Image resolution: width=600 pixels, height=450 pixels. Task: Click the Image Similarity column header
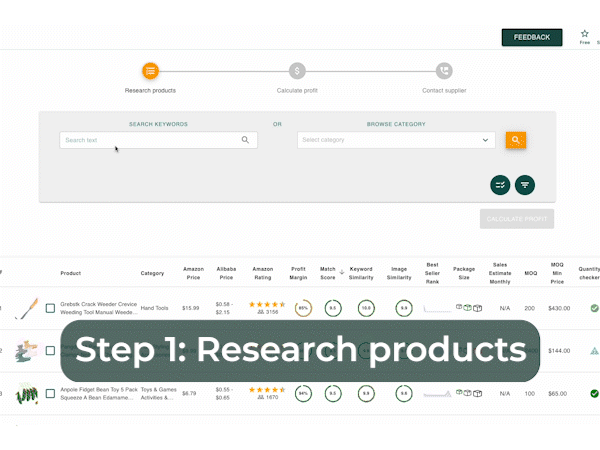[x=399, y=273]
